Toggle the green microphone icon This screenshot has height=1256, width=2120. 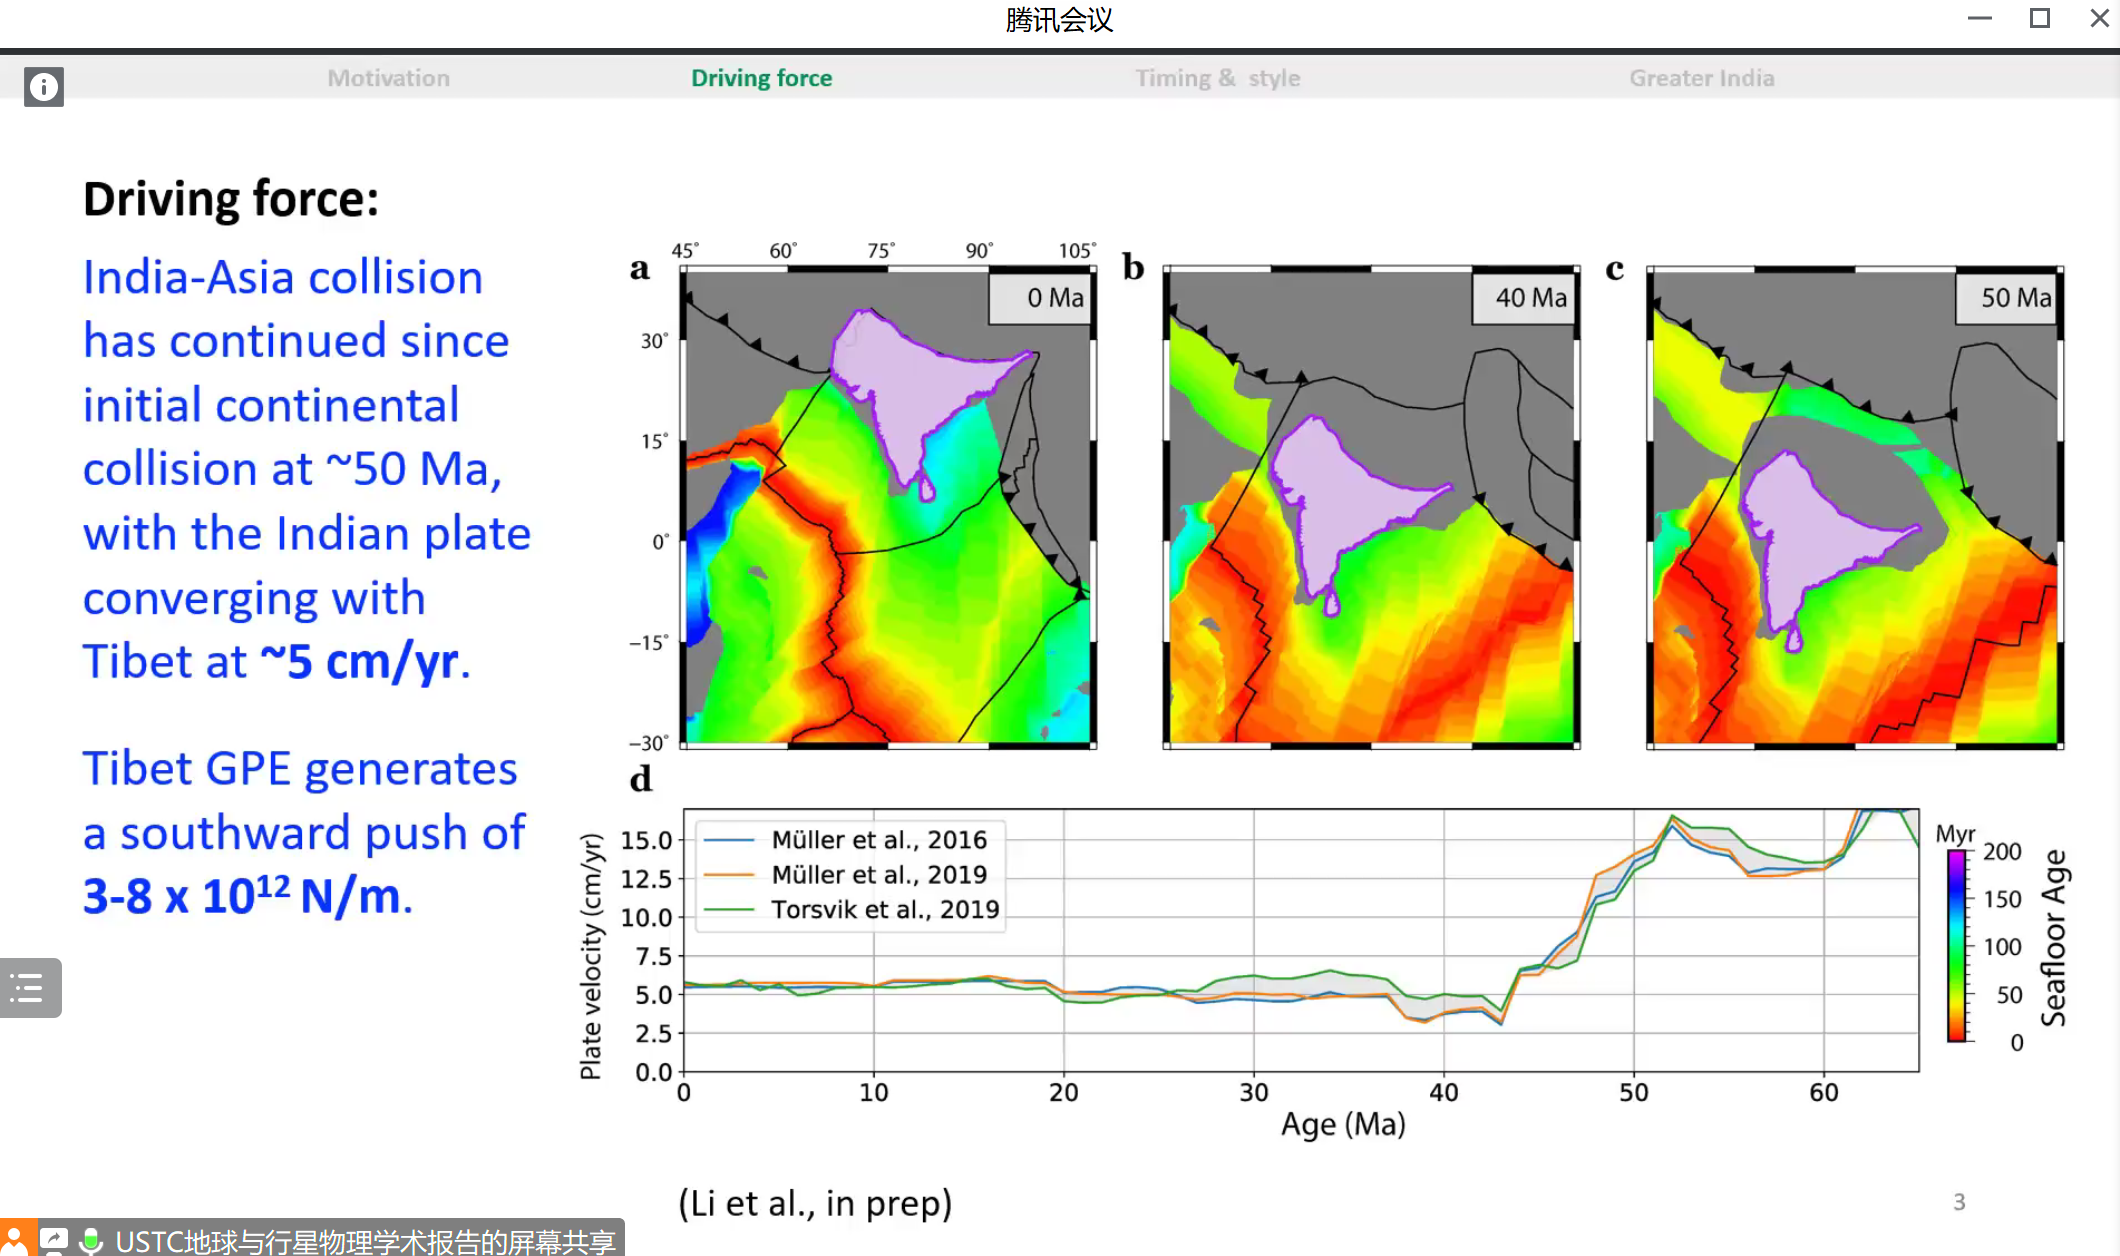pos(91,1241)
